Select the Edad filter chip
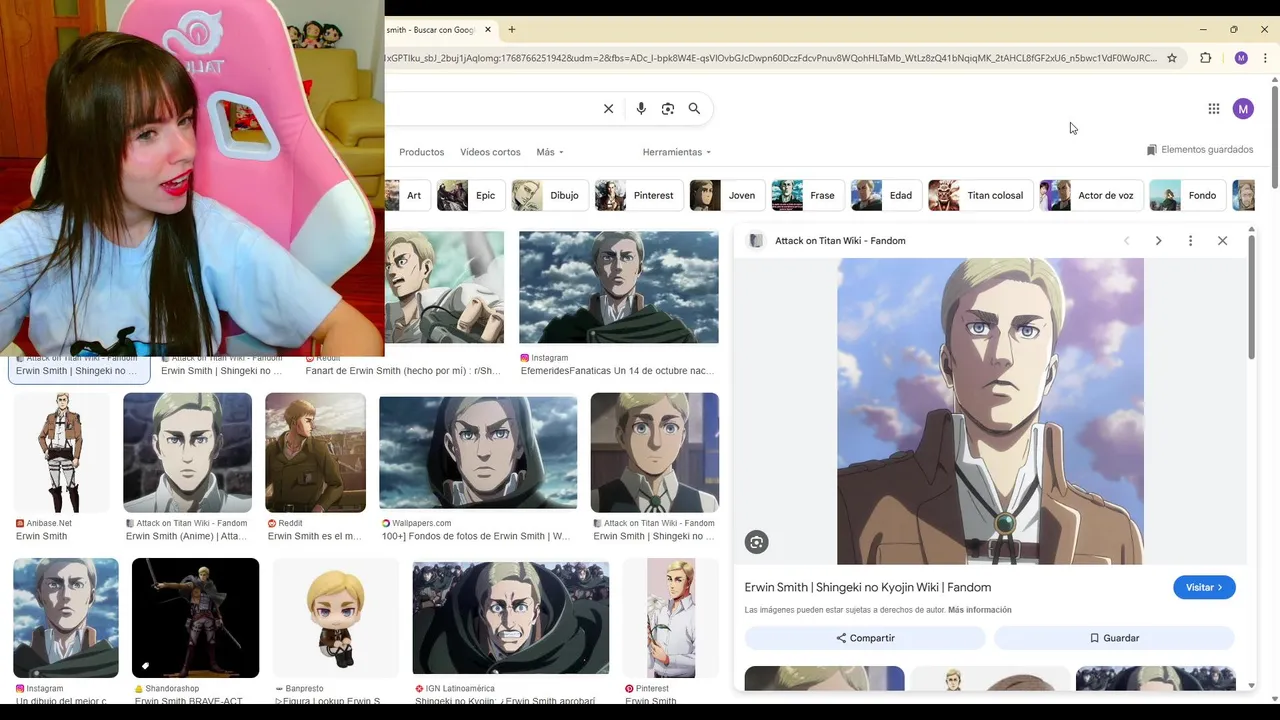This screenshot has width=1280, height=720. pyautogui.click(x=885, y=195)
